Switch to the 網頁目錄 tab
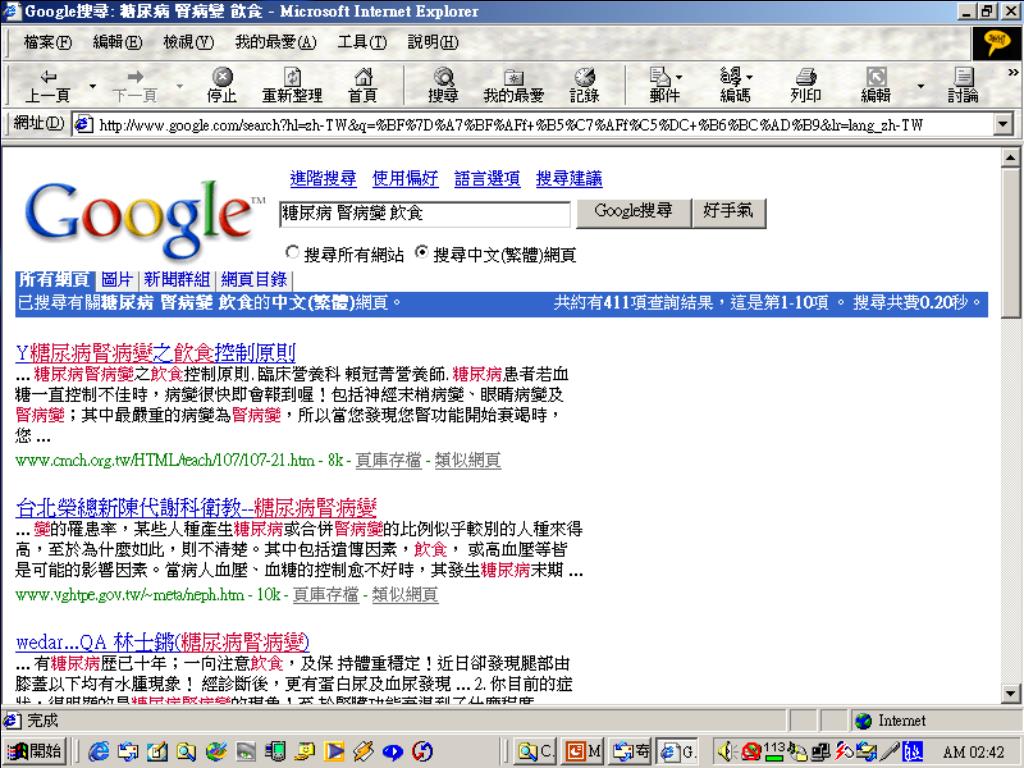 [254, 280]
